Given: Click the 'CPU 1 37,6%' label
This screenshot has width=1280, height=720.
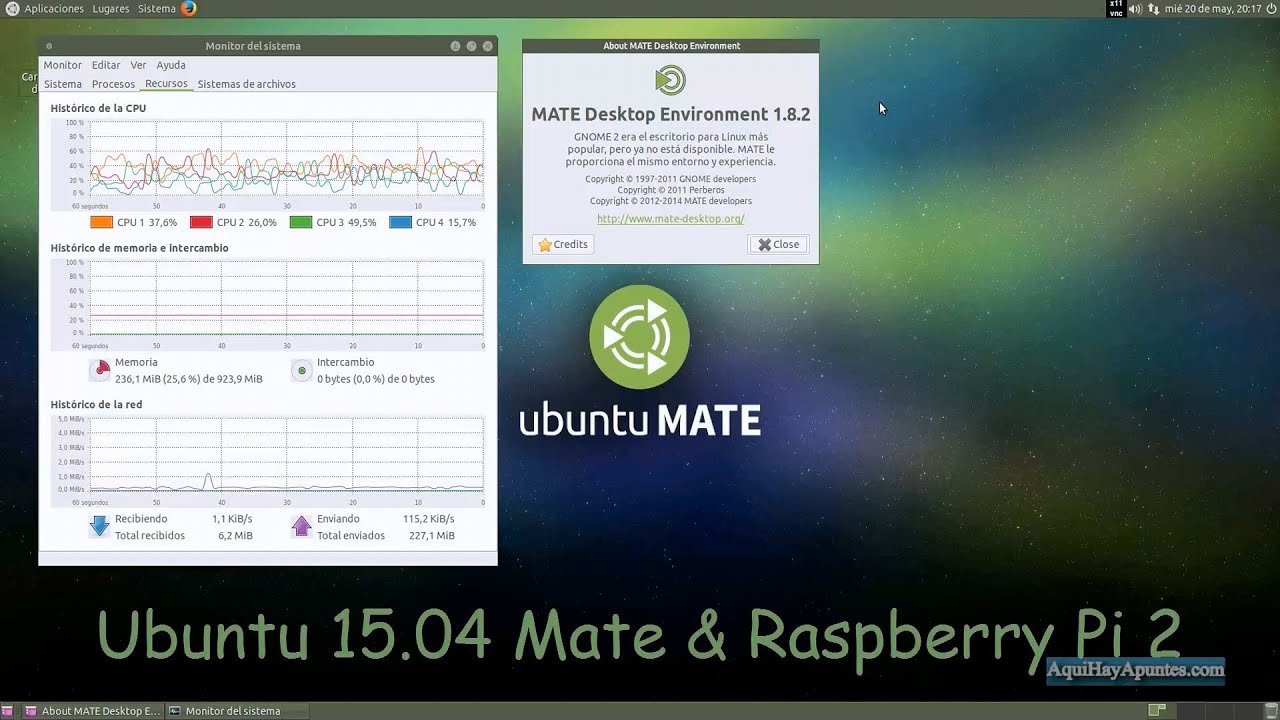Looking at the screenshot, I should (x=147, y=222).
